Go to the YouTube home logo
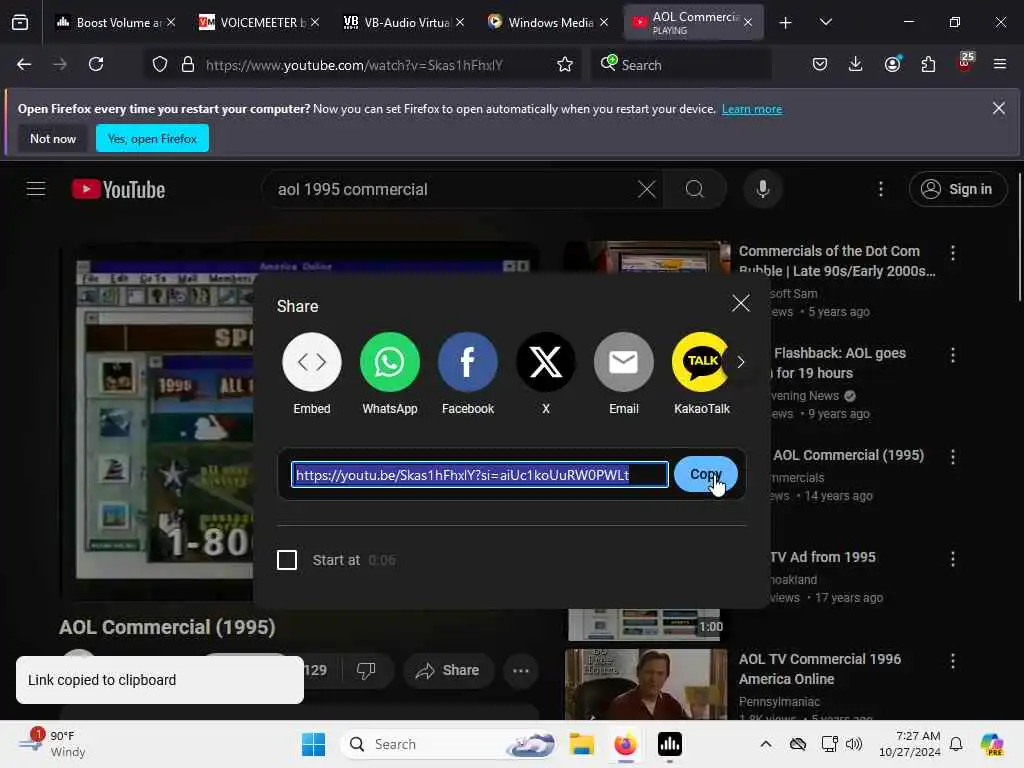The height and width of the screenshot is (768, 1024). click(118, 189)
